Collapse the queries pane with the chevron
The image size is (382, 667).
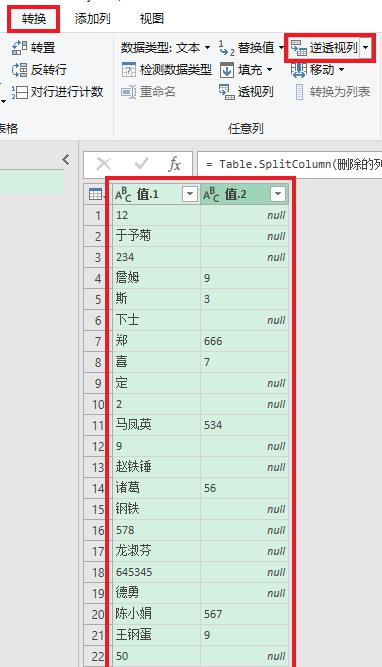click(66, 160)
